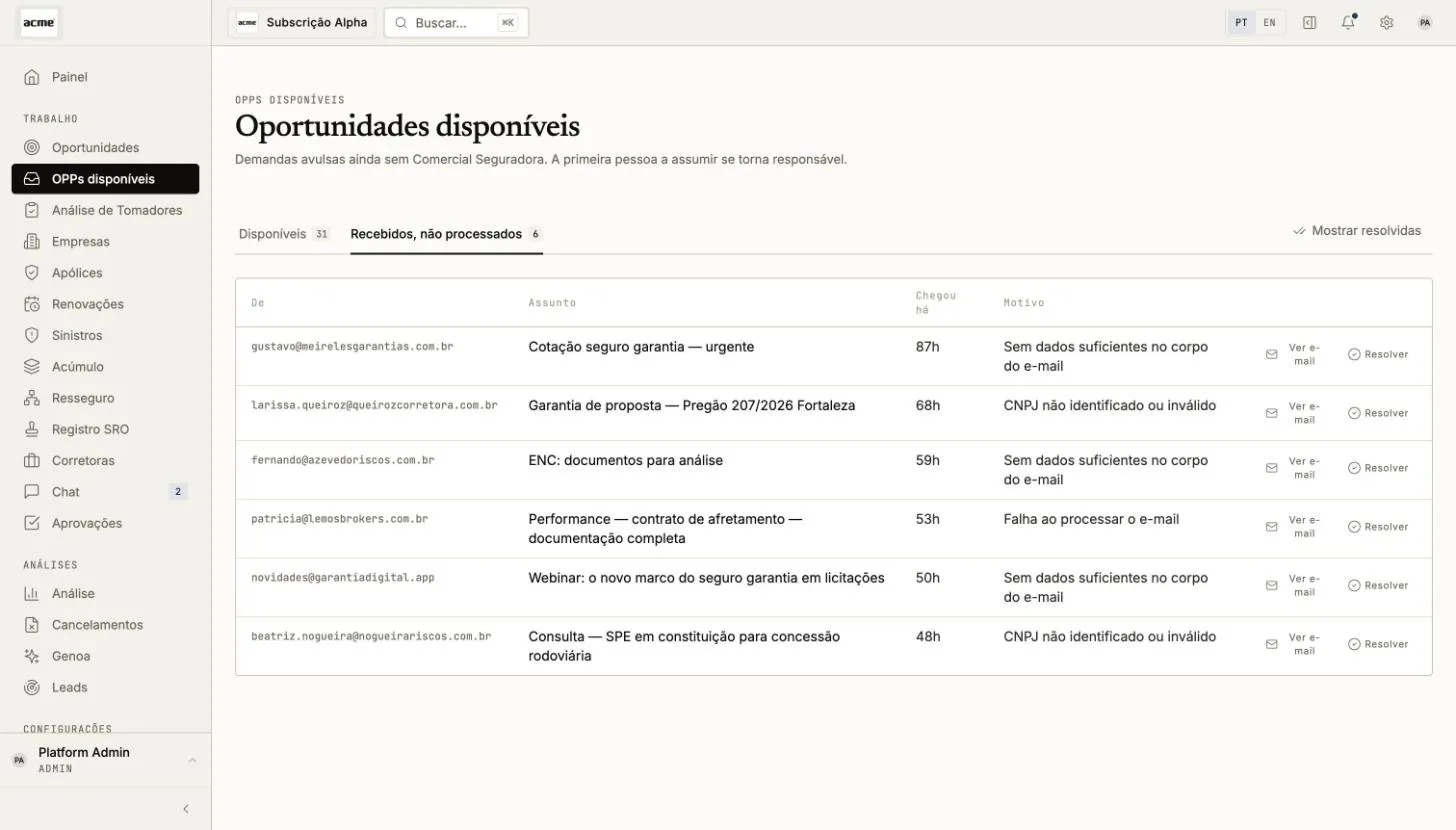Sort by the Chegou há column header
1456x830 pixels.
(935, 303)
